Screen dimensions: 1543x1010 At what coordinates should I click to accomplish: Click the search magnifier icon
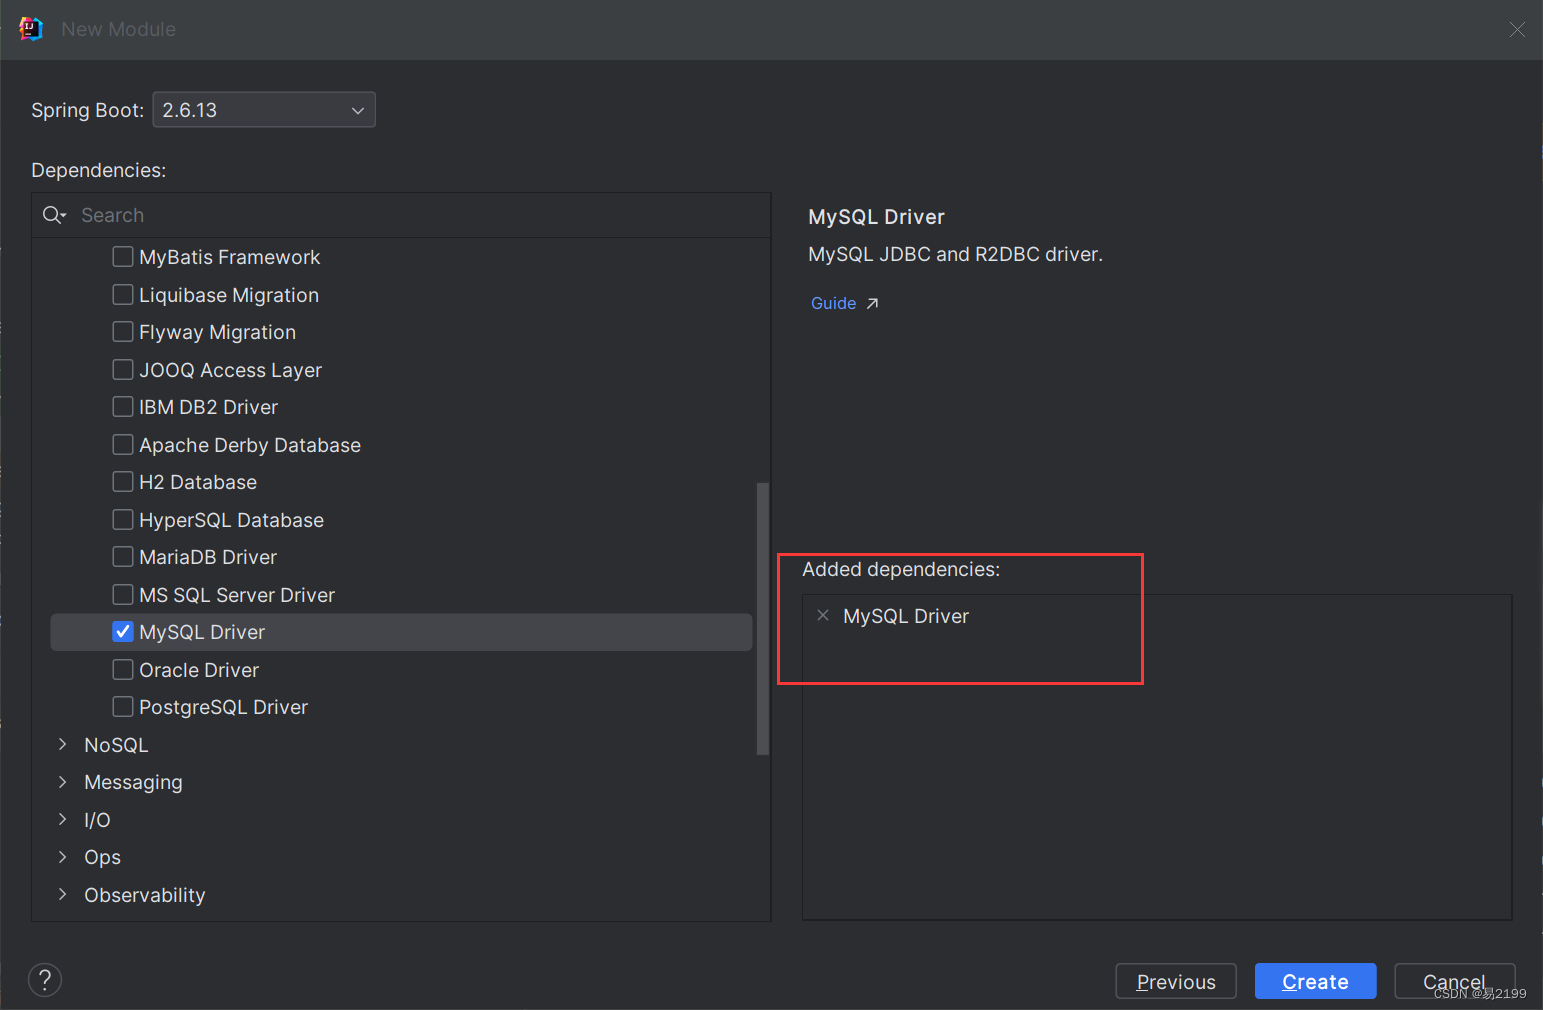pos(54,215)
